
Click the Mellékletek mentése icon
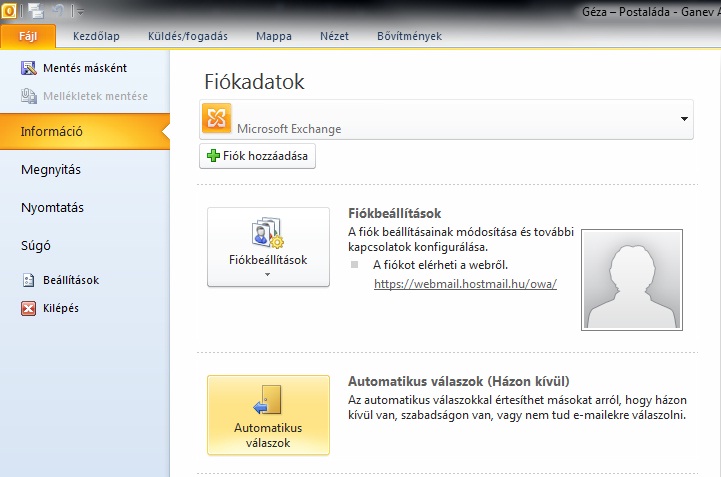[x=29, y=96]
